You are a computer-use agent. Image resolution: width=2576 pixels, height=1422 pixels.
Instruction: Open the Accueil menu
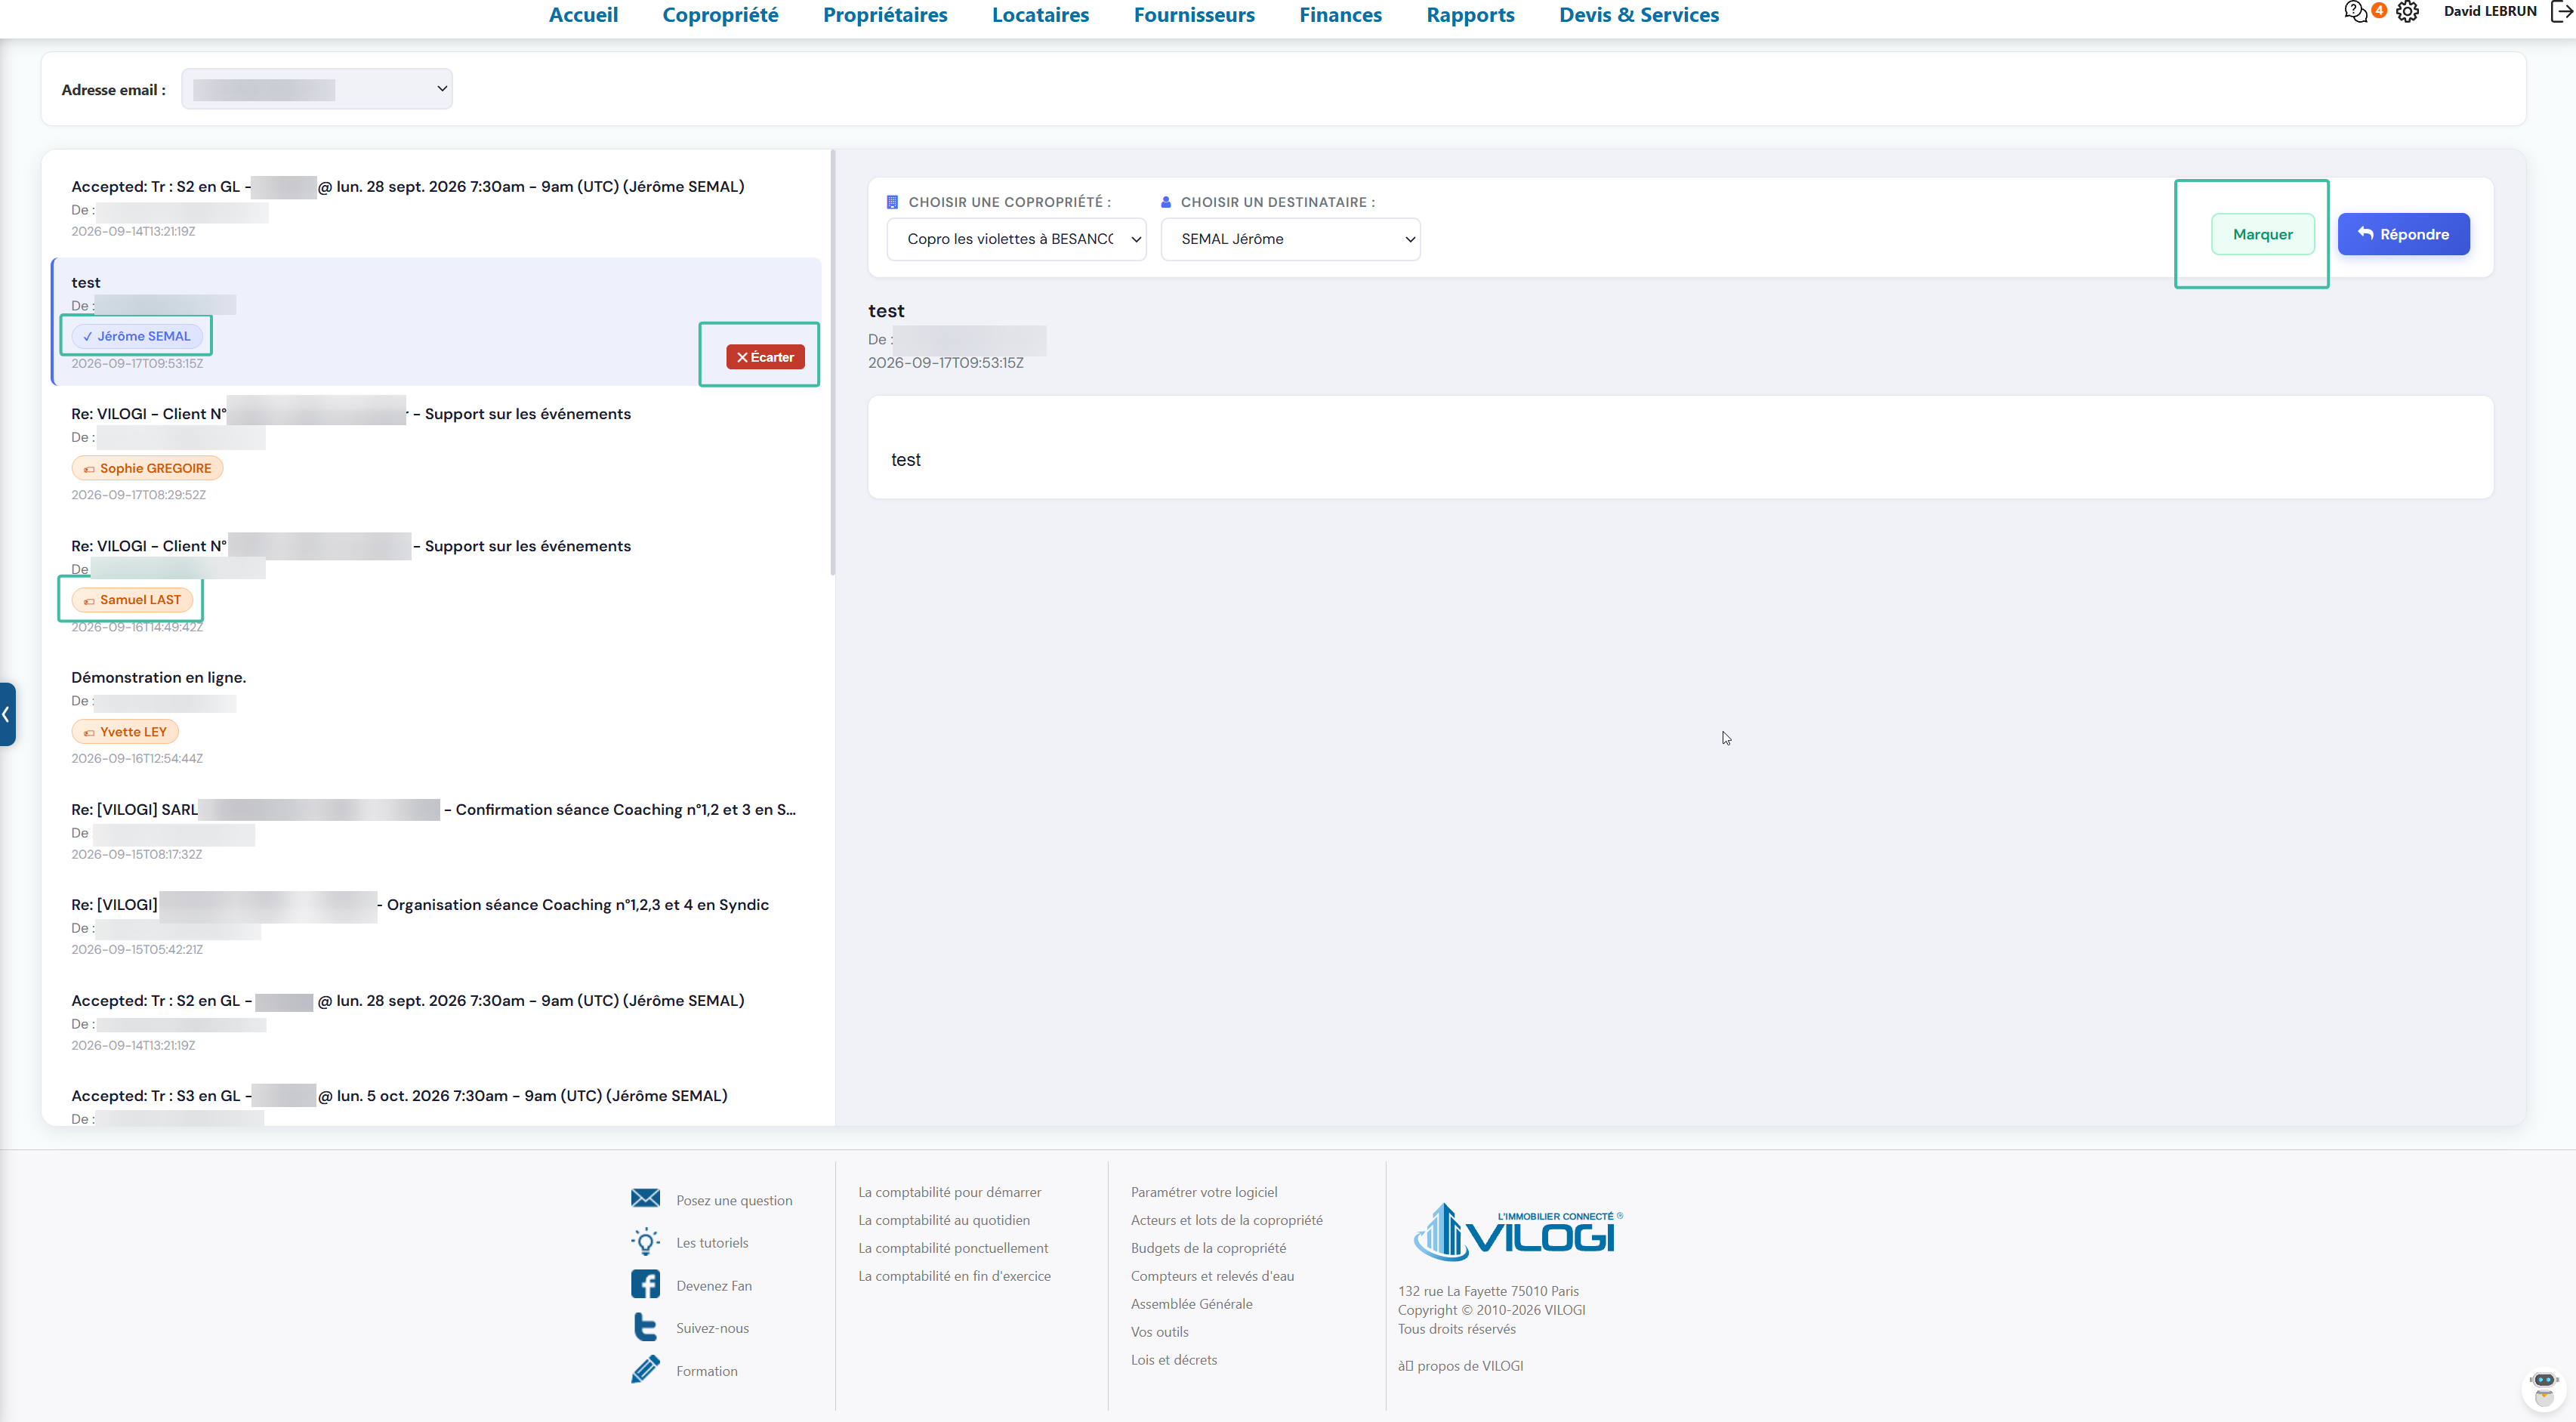(583, 15)
